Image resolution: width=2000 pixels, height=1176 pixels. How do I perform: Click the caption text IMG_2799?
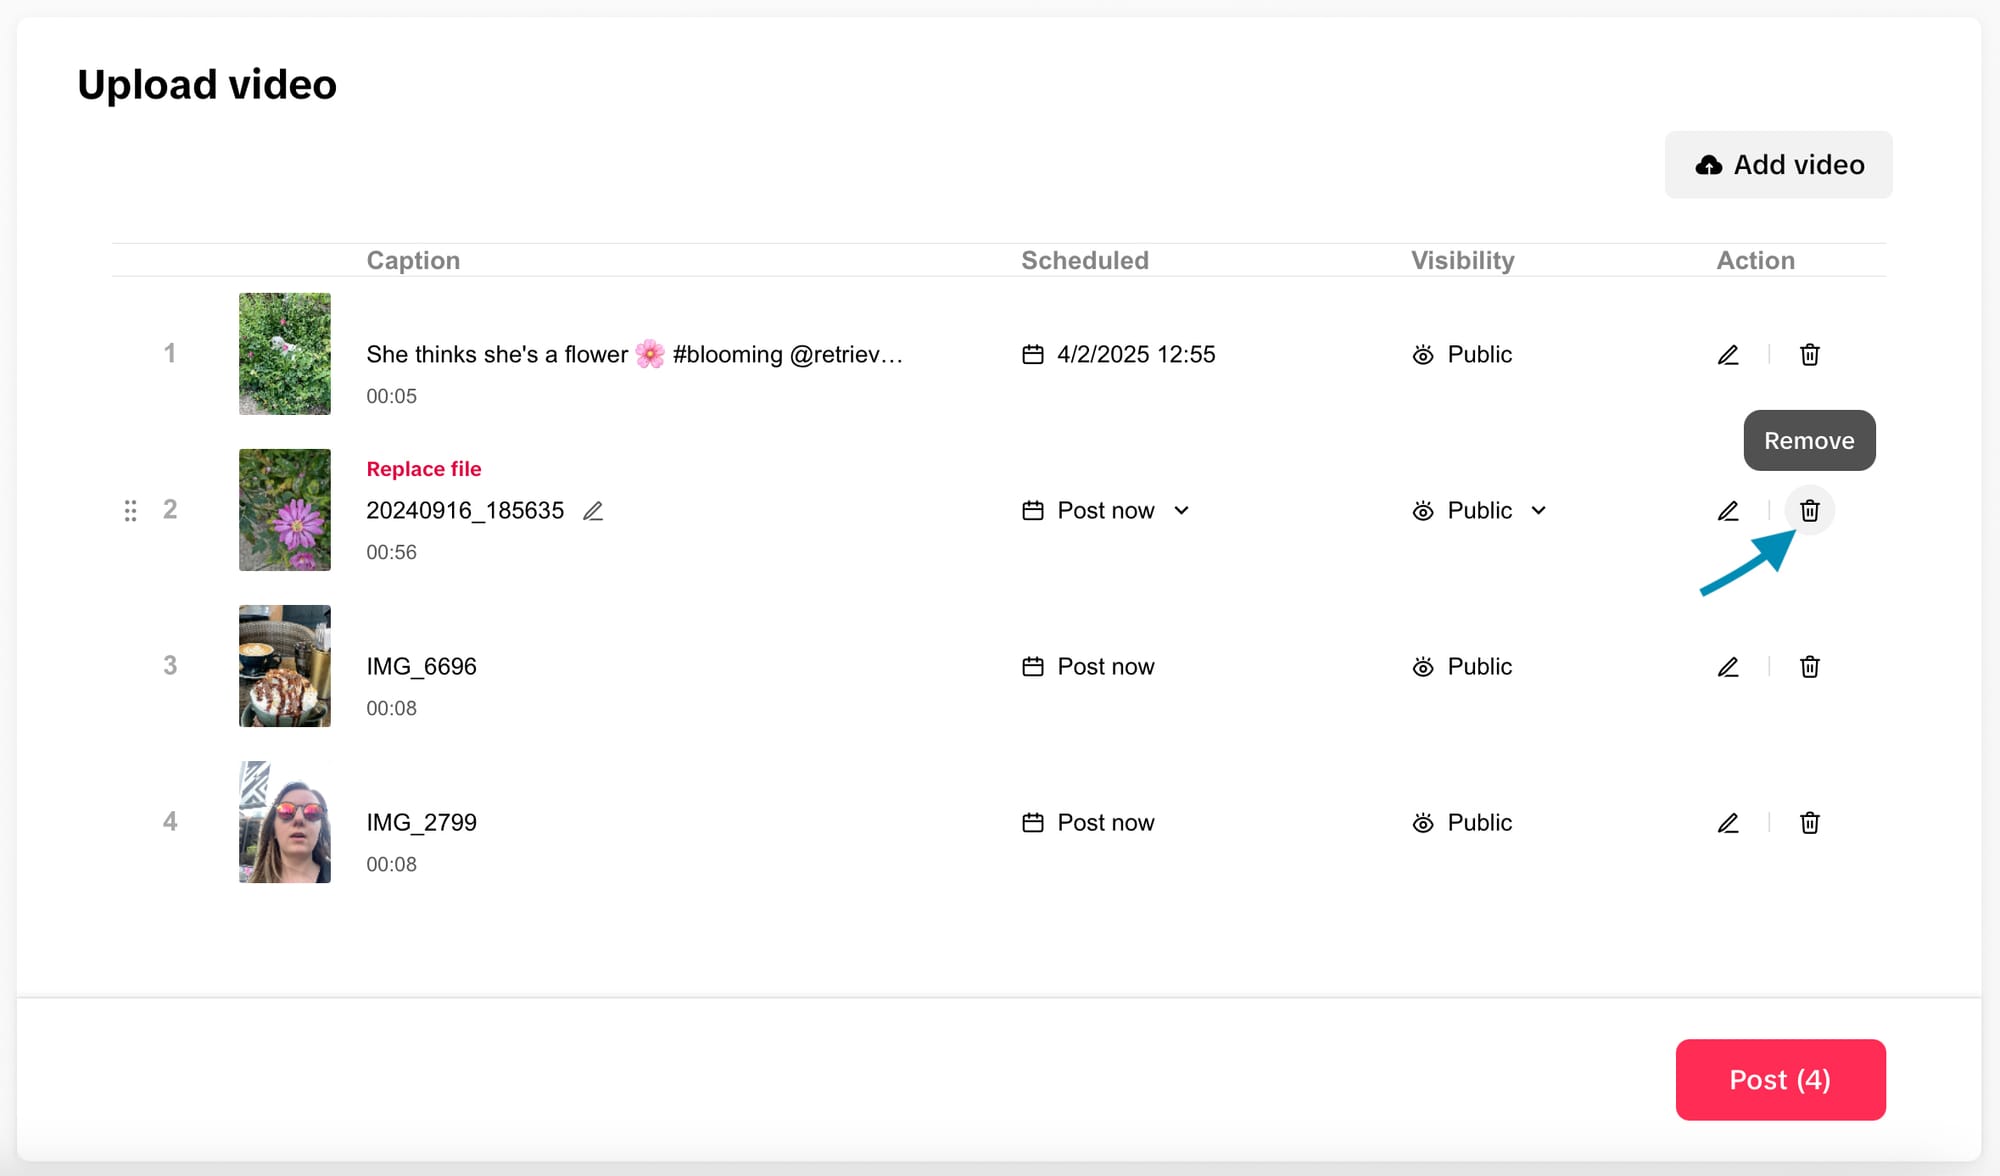point(421,823)
